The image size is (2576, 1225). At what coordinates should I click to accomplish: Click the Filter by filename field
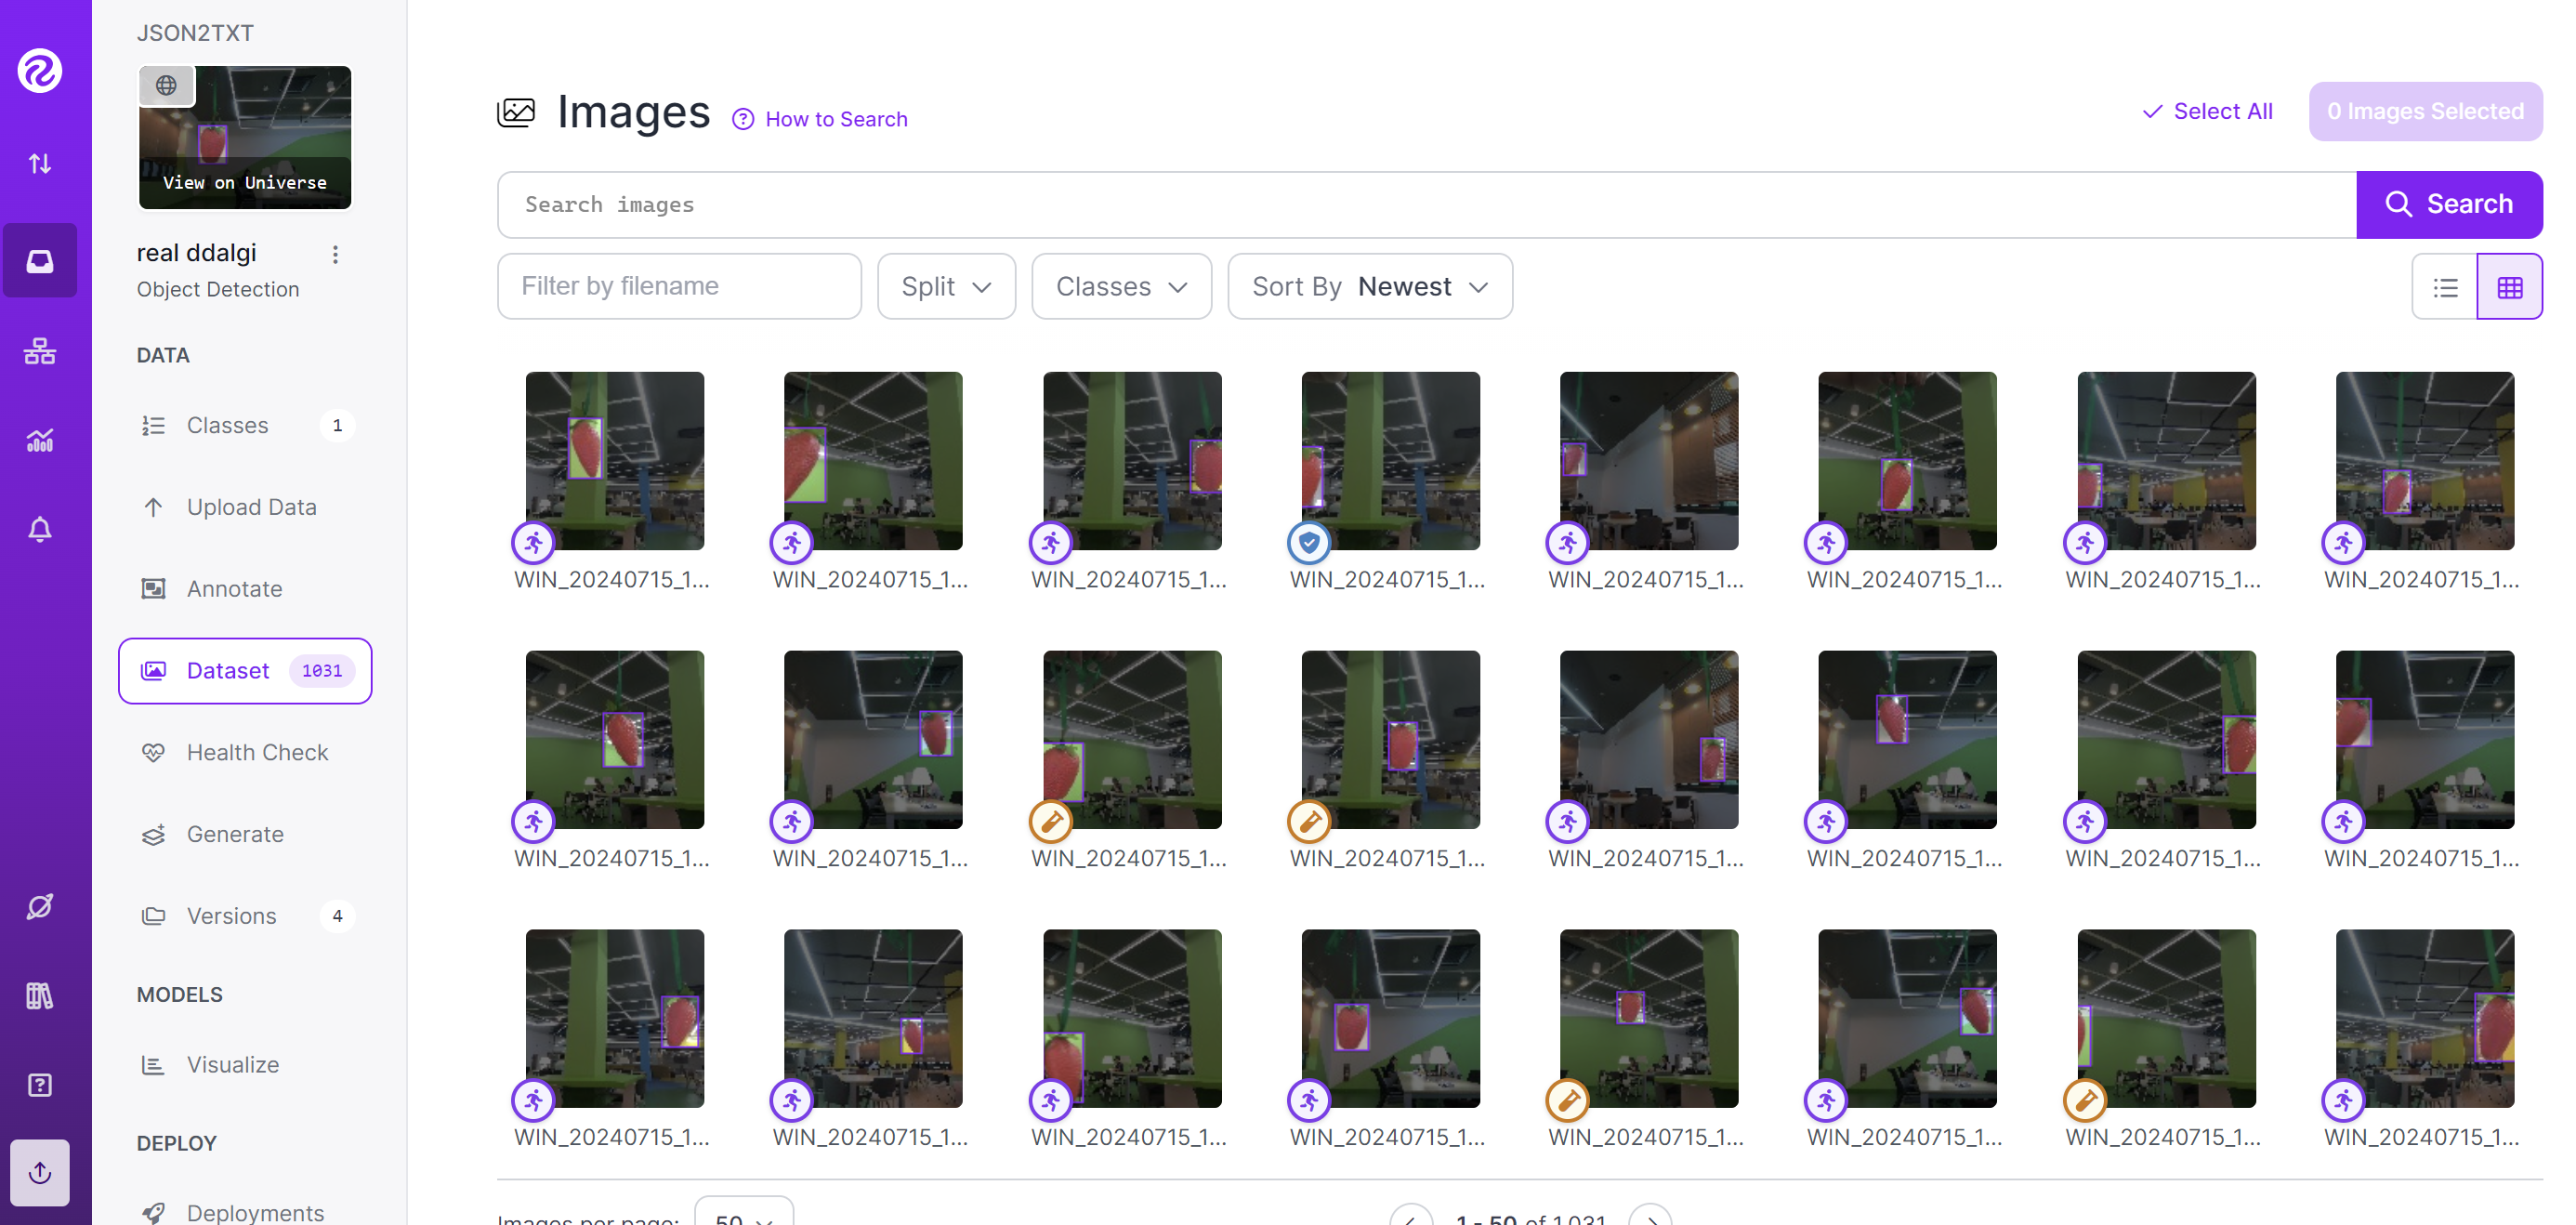coord(679,287)
